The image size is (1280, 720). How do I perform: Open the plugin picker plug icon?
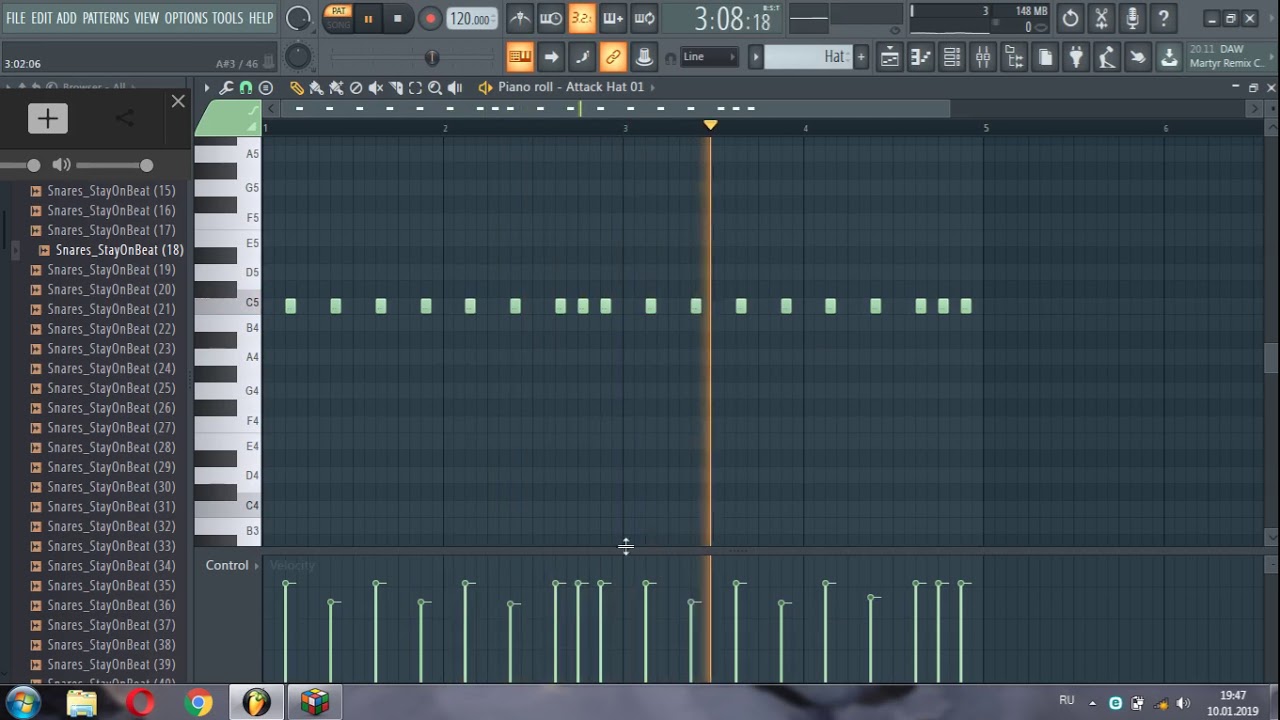(1076, 57)
